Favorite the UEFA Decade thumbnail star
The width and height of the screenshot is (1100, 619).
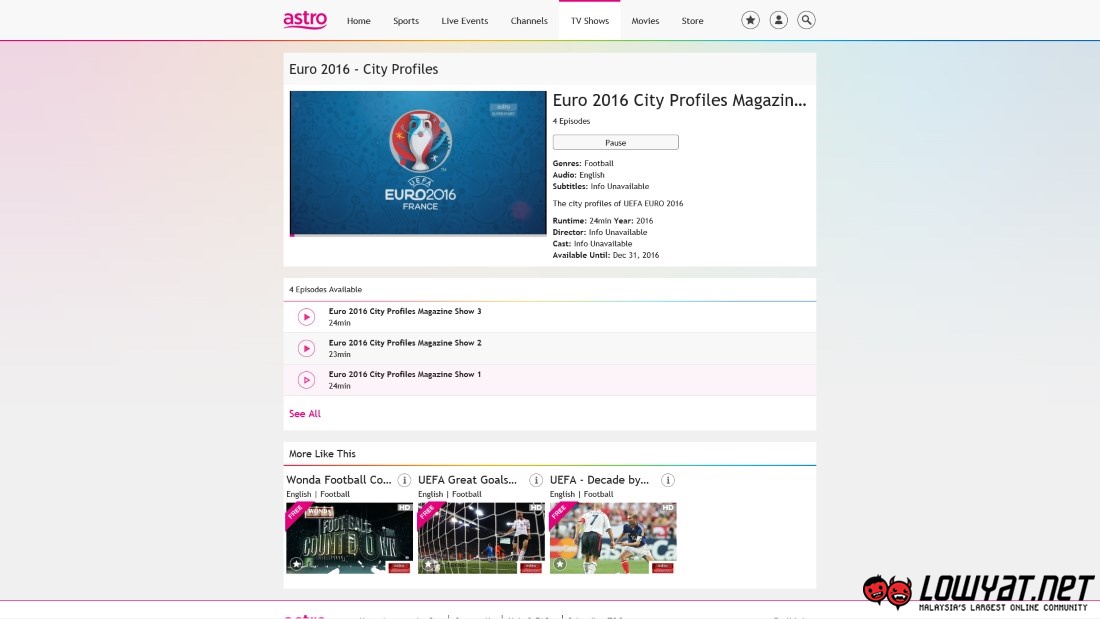[x=560, y=564]
